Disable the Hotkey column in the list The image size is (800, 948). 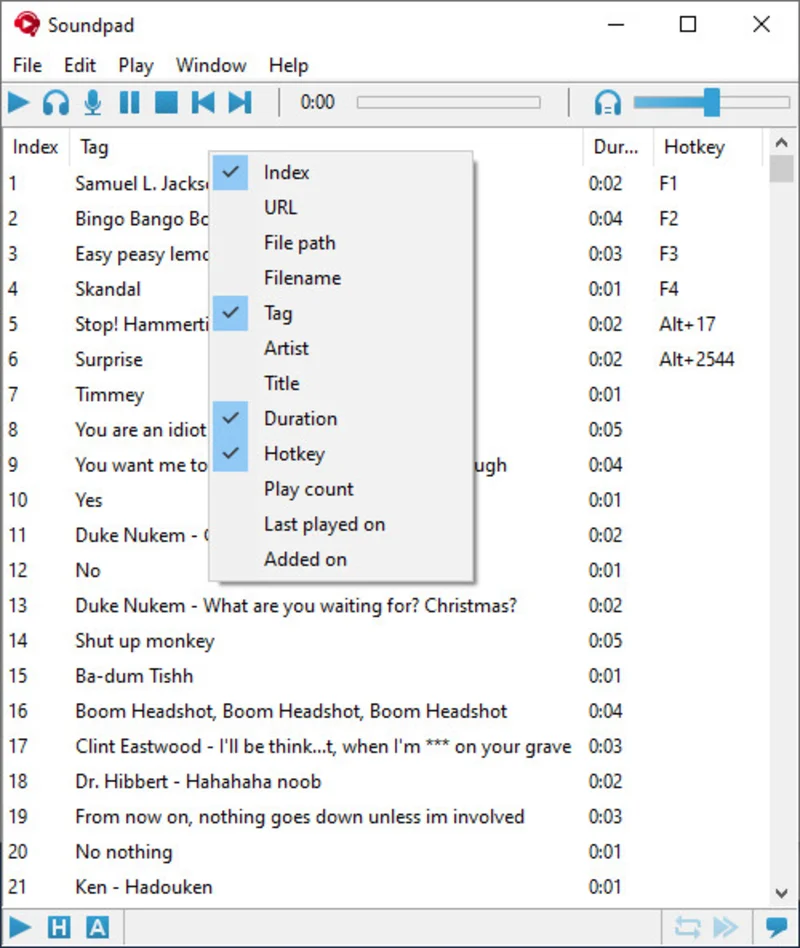(x=294, y=453)
